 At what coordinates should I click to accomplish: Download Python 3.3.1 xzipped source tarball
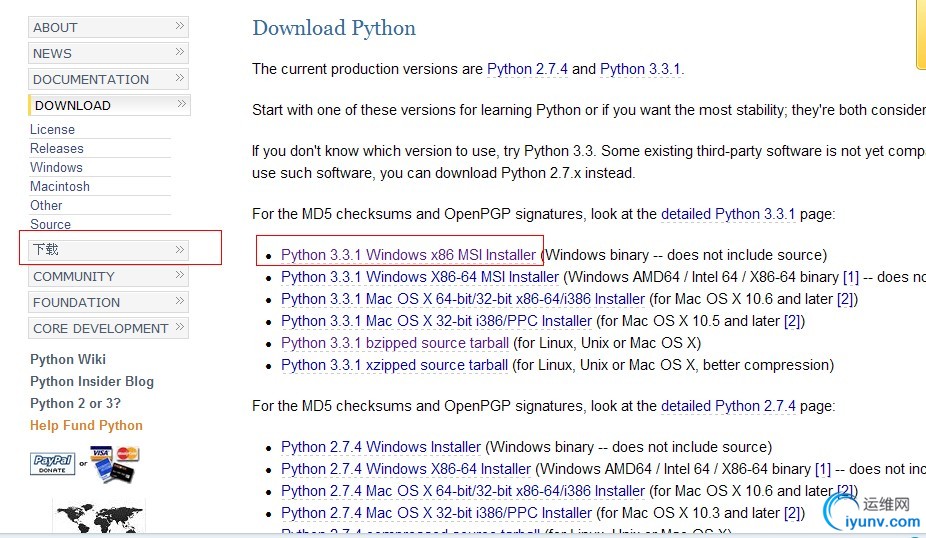point(394,365)
